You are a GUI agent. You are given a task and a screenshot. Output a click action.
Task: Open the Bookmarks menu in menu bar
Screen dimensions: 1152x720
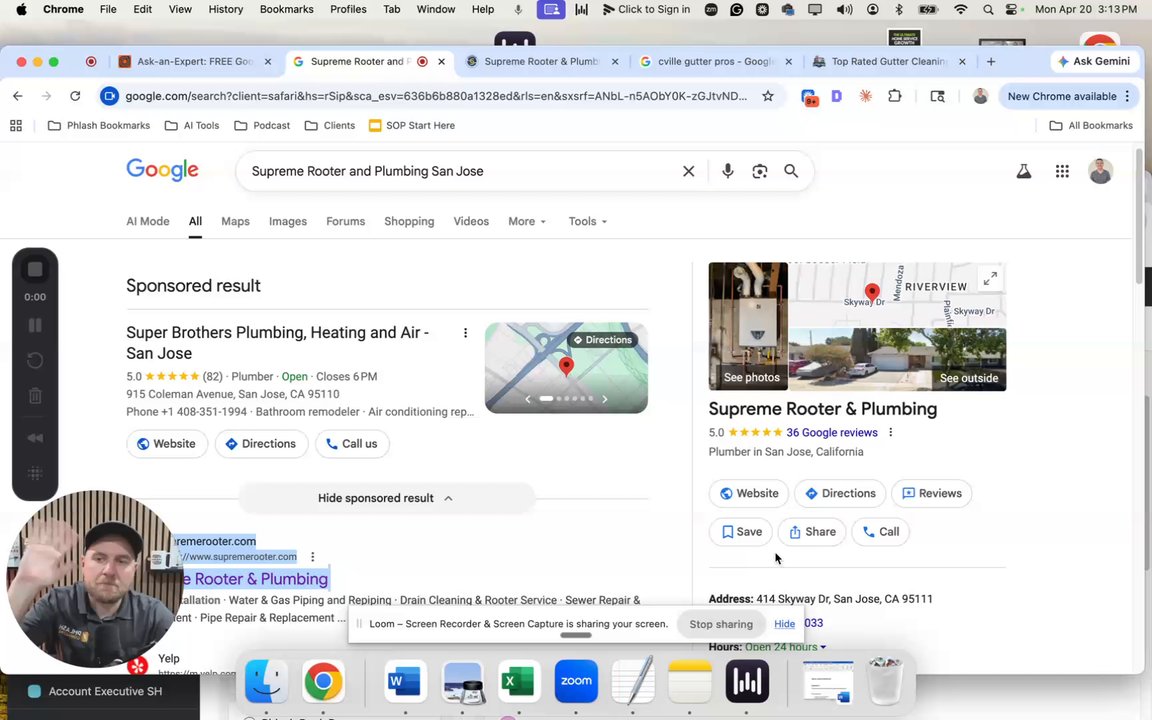tap(287, 10)
